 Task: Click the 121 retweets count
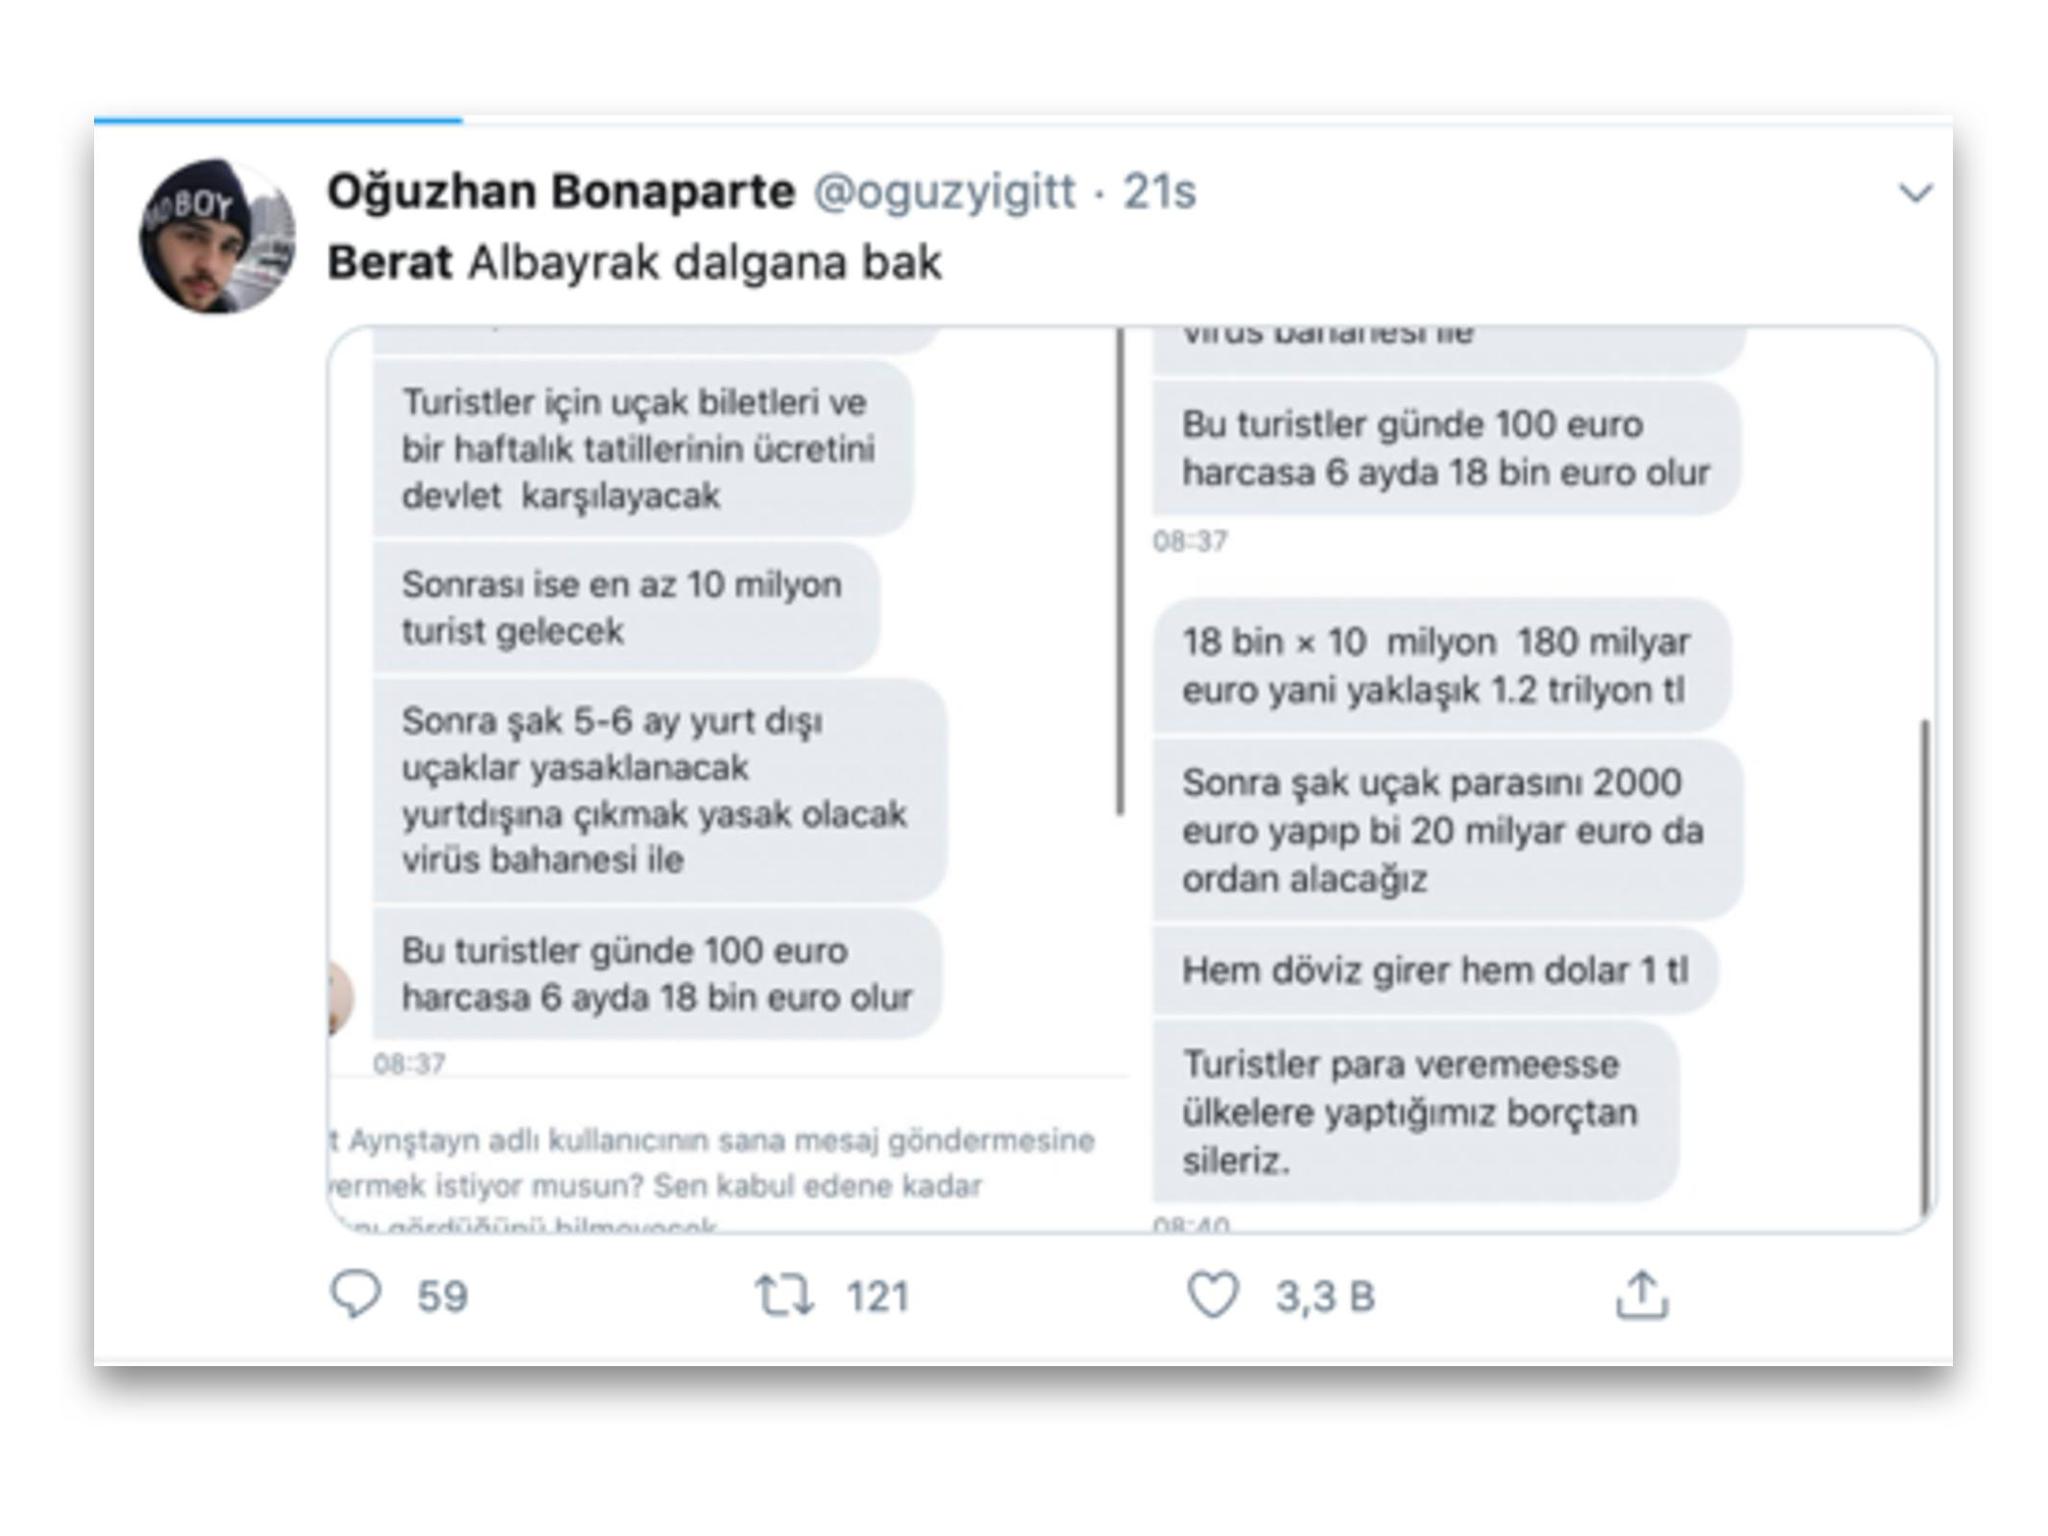pyautogui.click(x=878, y=1296)
